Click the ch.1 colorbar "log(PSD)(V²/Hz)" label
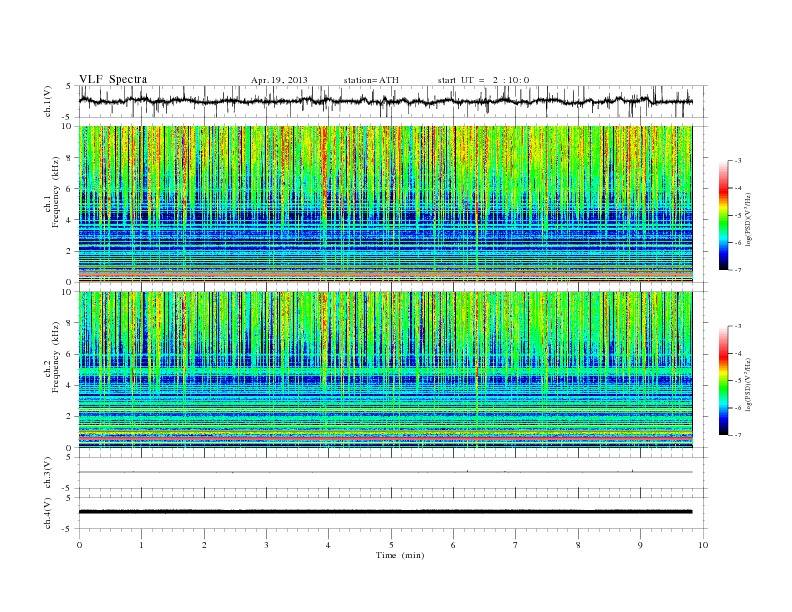The image size is (792, 612). (x=749, y=219)
